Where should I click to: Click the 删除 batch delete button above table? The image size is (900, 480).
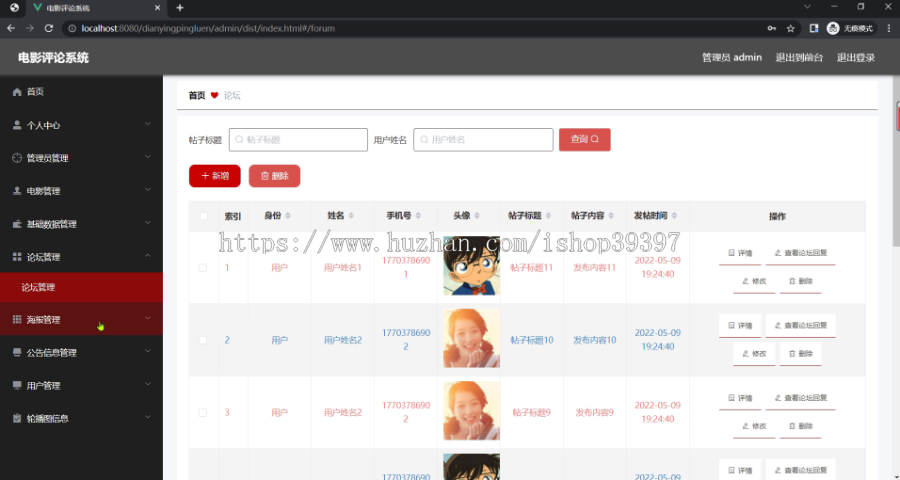point(274,176)
